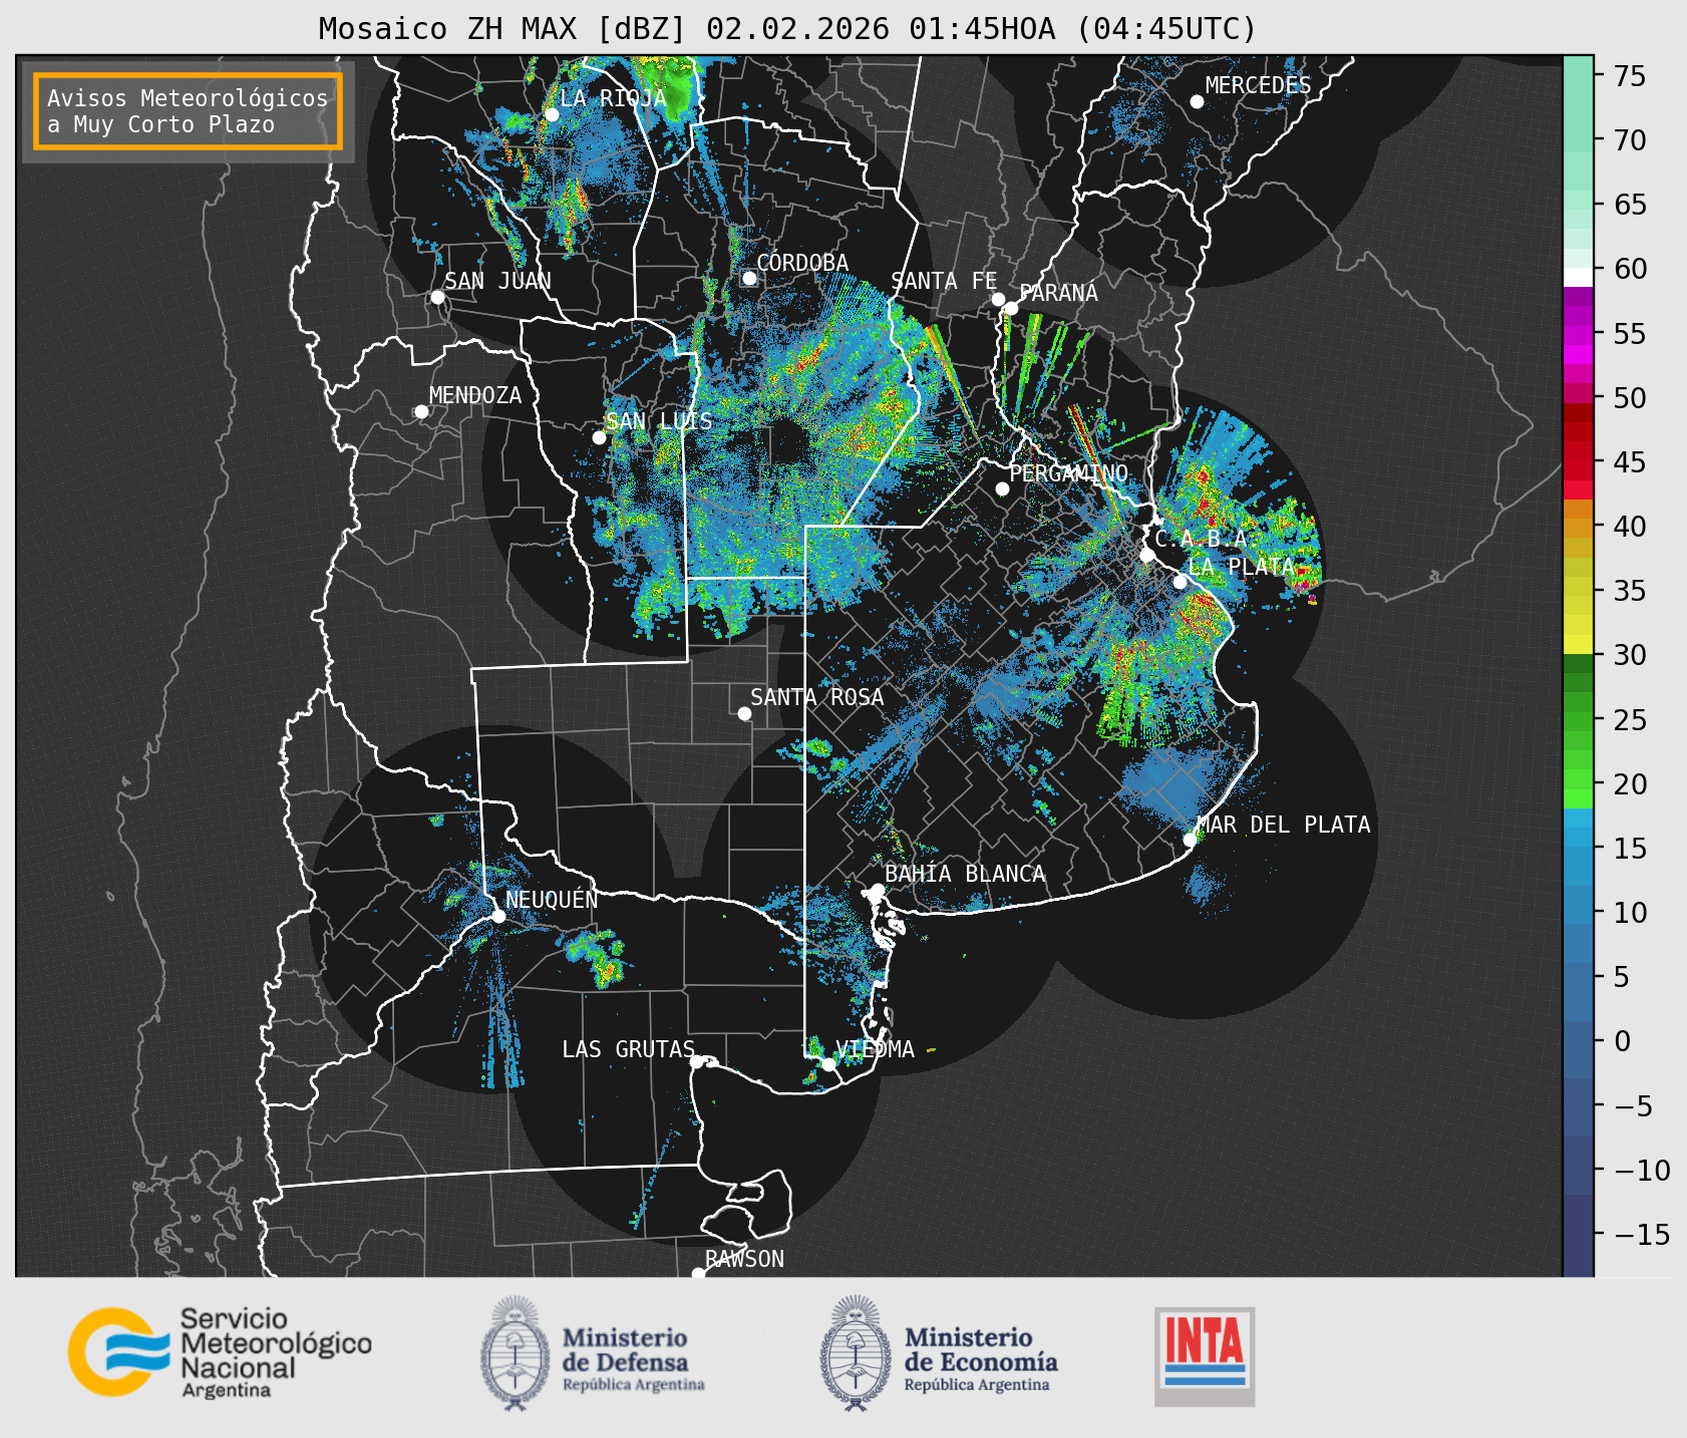Click the SANTA ROSA city marker dot

tap(744, 714)
